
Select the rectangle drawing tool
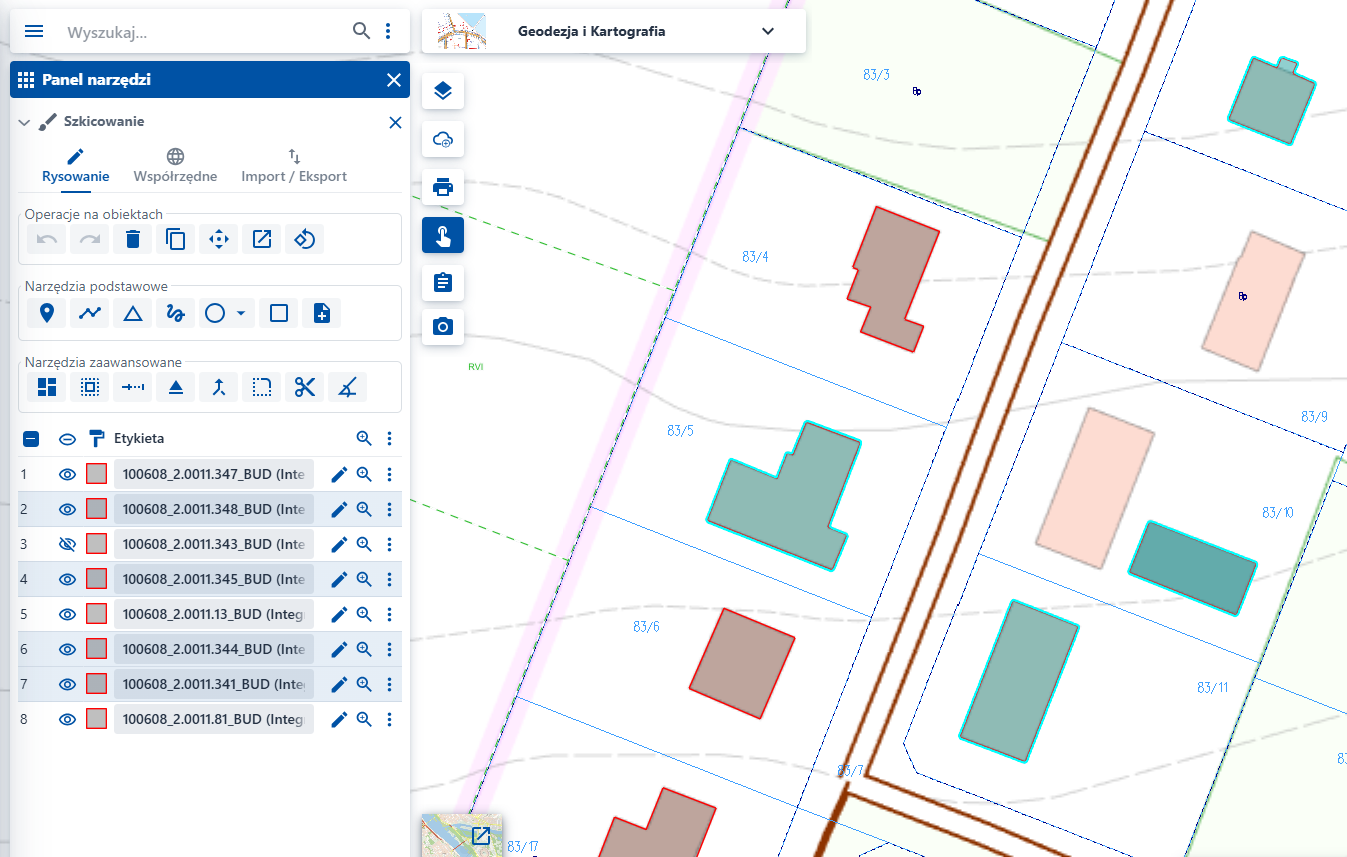279,313
